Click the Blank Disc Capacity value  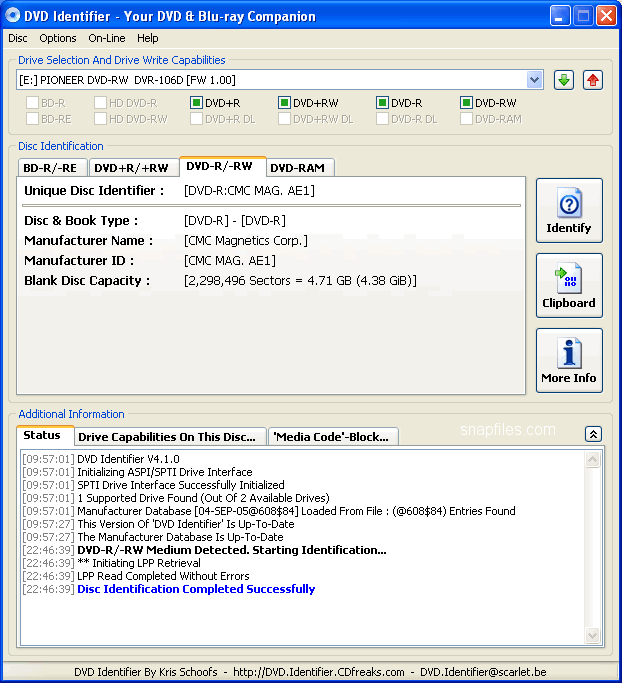point(300,281)
